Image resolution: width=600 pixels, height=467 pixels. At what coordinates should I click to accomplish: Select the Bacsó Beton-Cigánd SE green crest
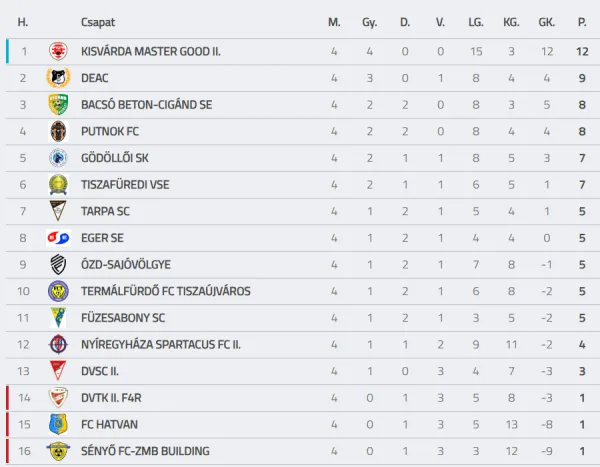[x=58, y=105]
